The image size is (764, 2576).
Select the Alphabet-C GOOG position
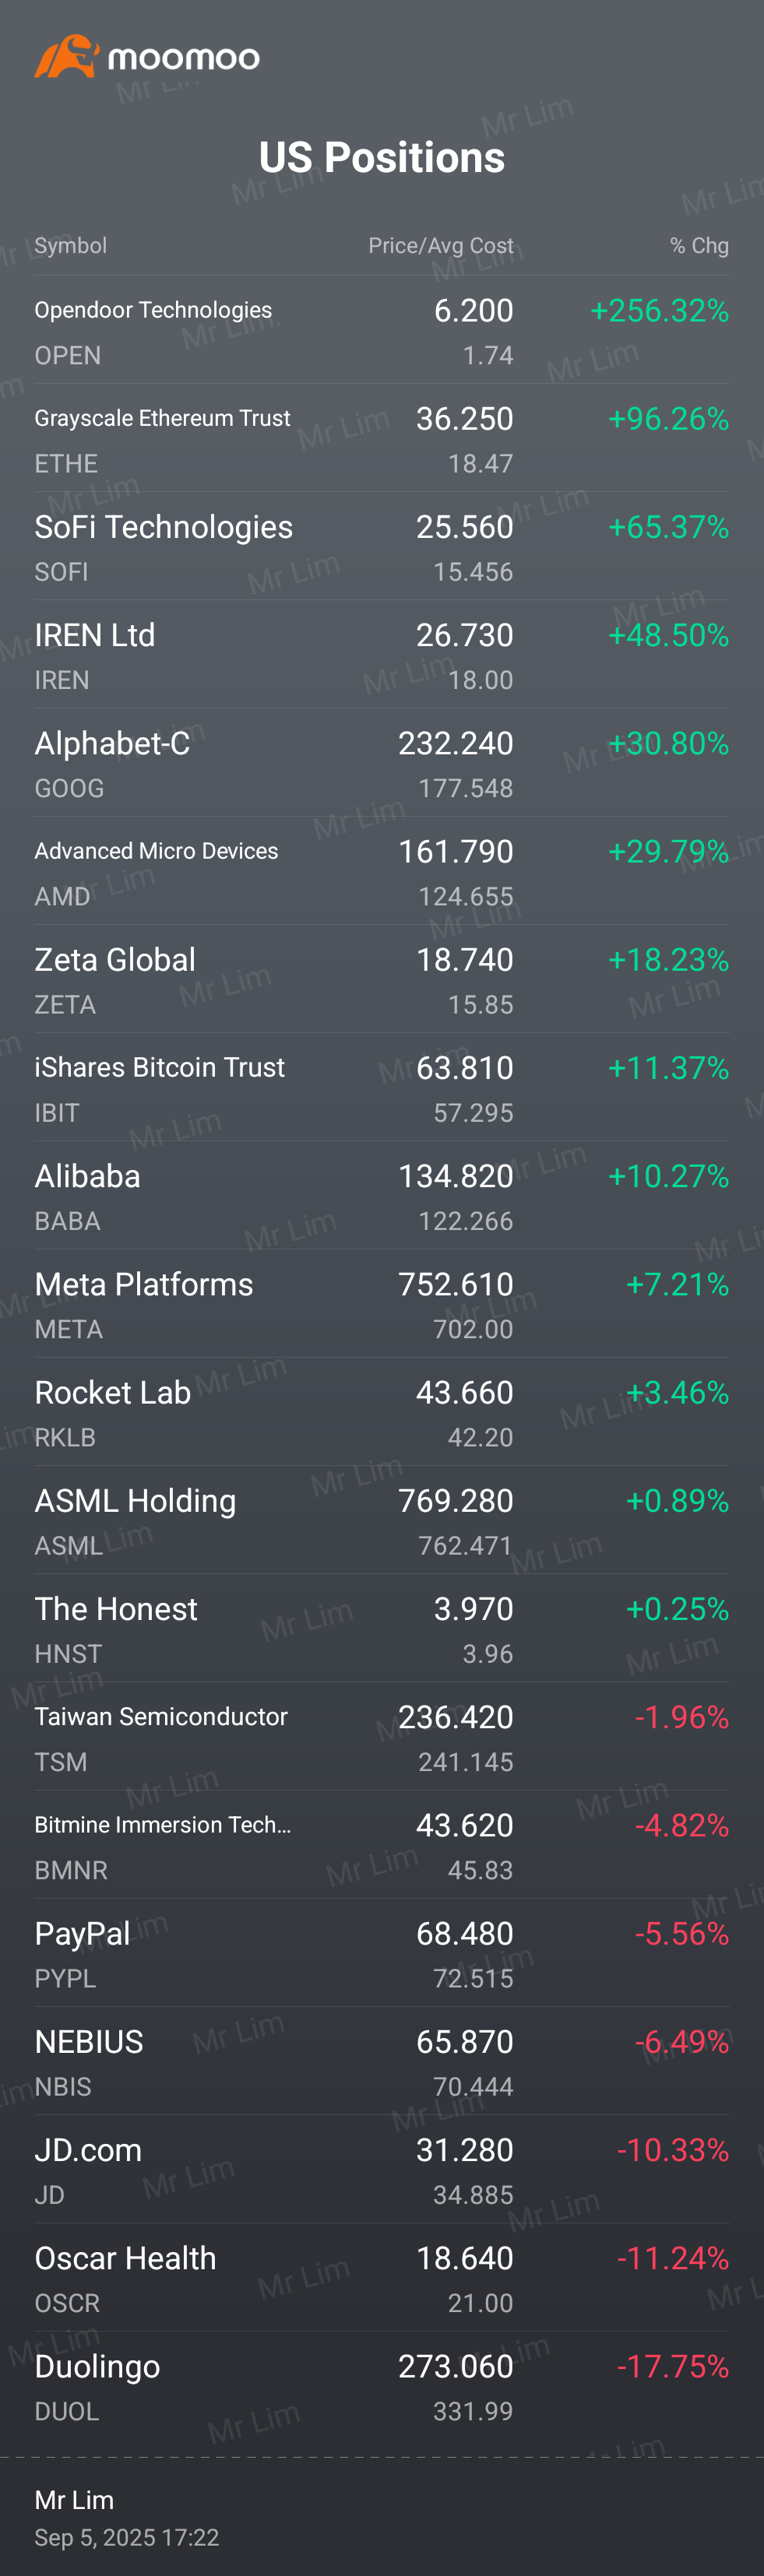382,764
